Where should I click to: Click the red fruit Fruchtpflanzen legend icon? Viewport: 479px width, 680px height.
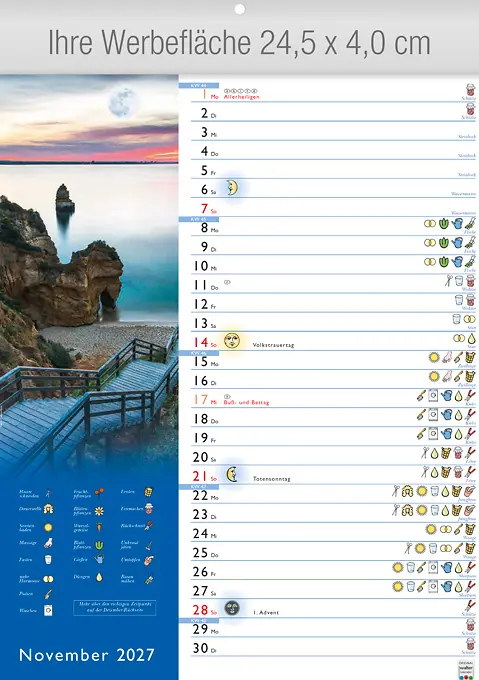(99, 493)
